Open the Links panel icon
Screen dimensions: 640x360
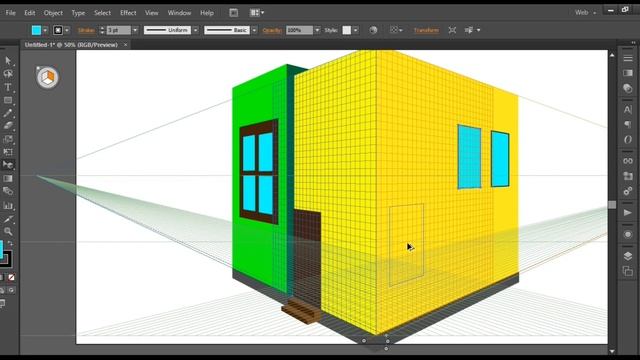[x=628, y=161]
